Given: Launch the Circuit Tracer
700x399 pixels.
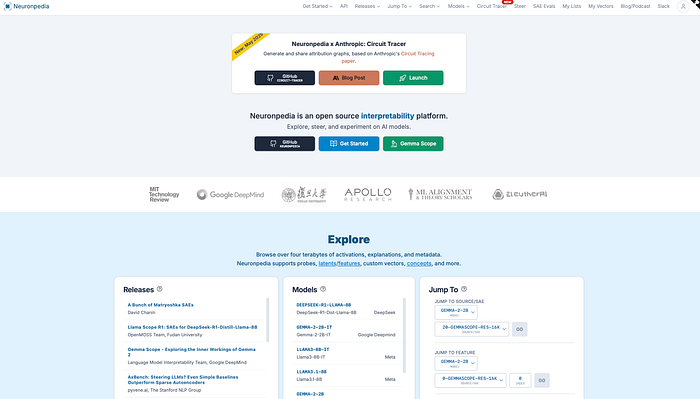Looking at the screenshot, I should [413, 78].
